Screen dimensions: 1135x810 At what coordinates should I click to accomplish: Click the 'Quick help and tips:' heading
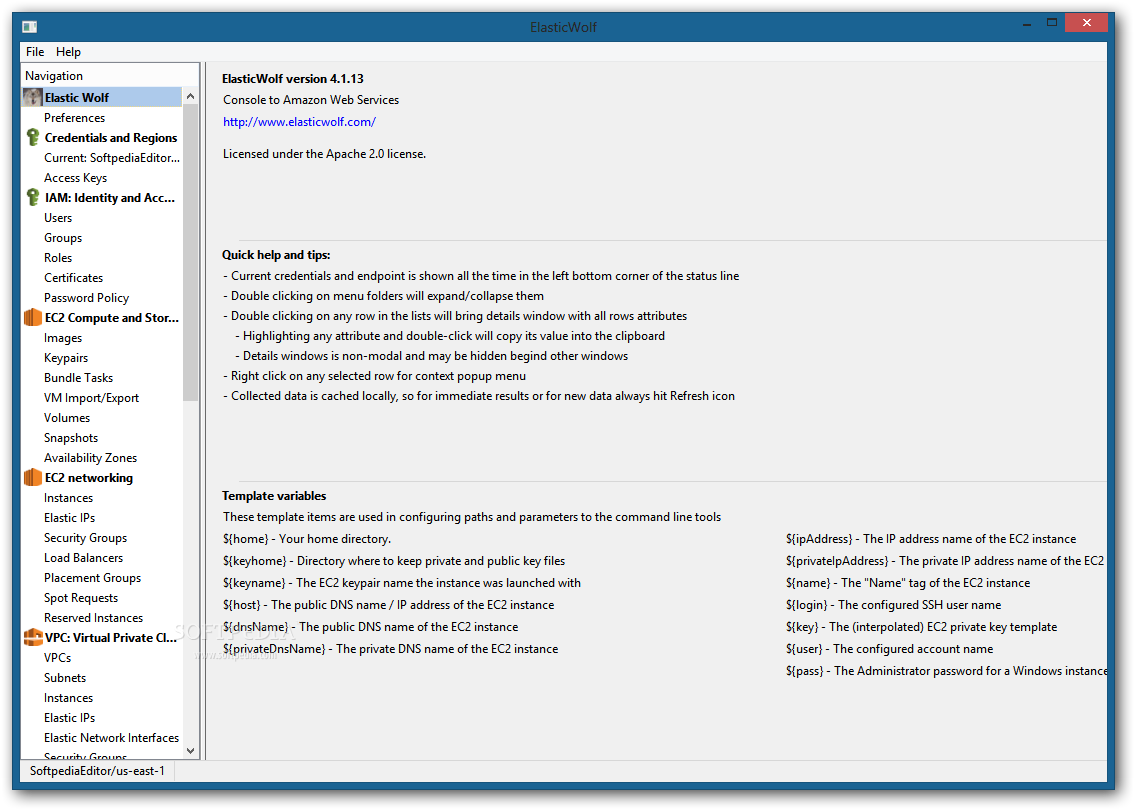276,255
